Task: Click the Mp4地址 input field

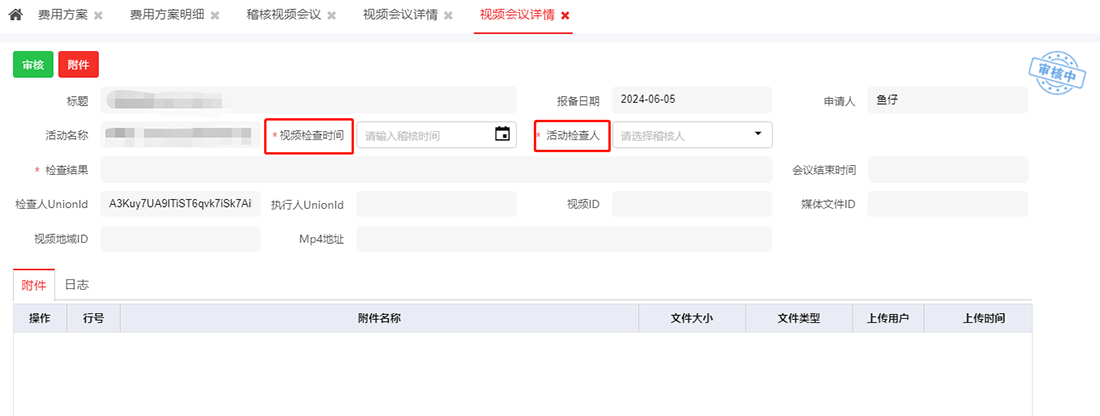Action: click(563, 239)
